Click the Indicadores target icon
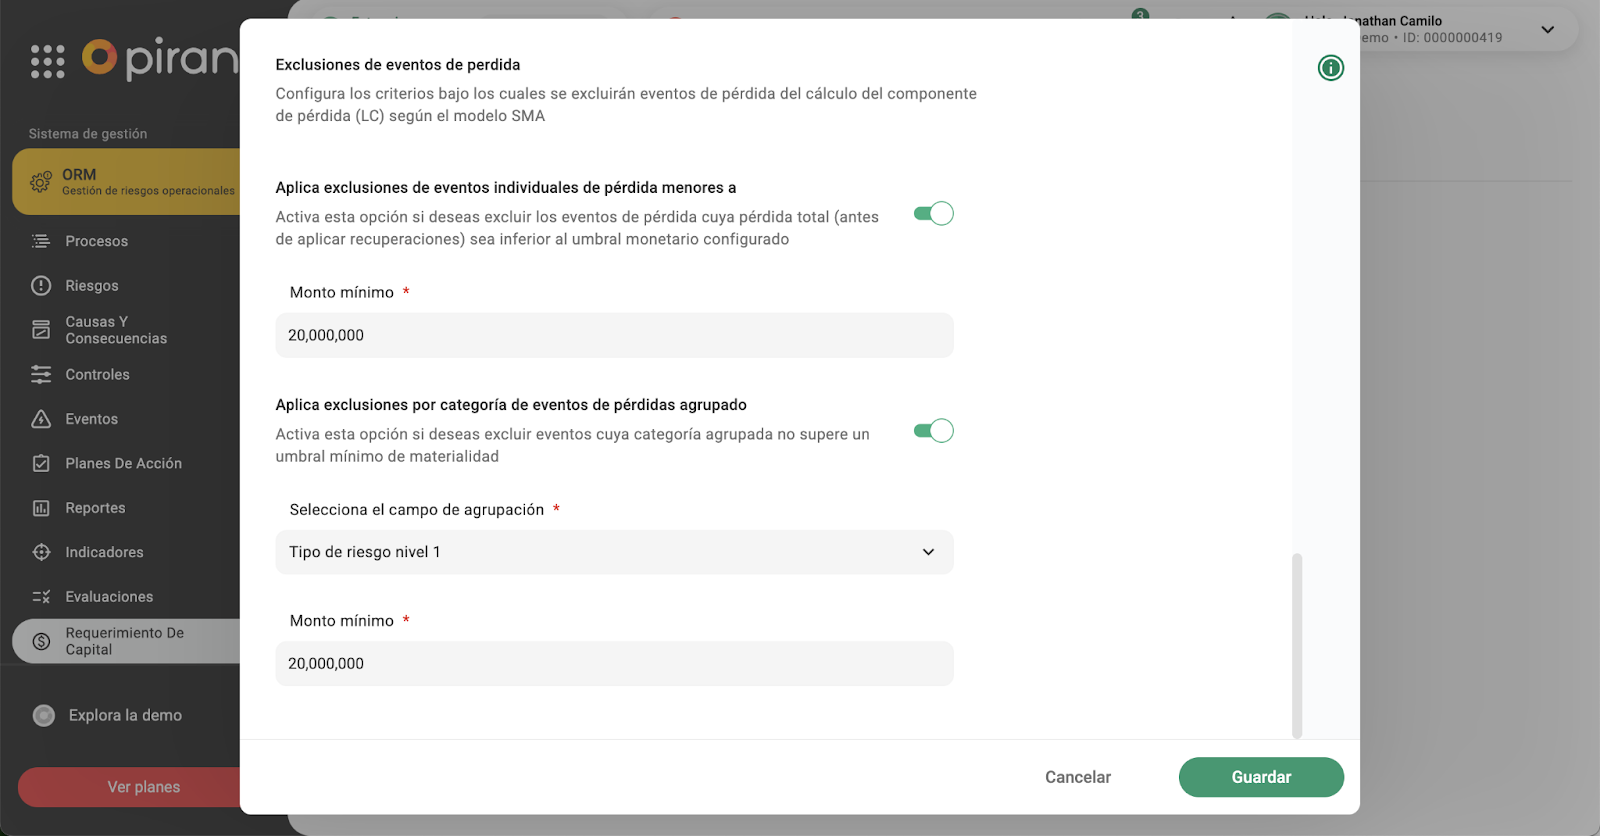This screenshot has height=836, width=1600. coord(41,552)
